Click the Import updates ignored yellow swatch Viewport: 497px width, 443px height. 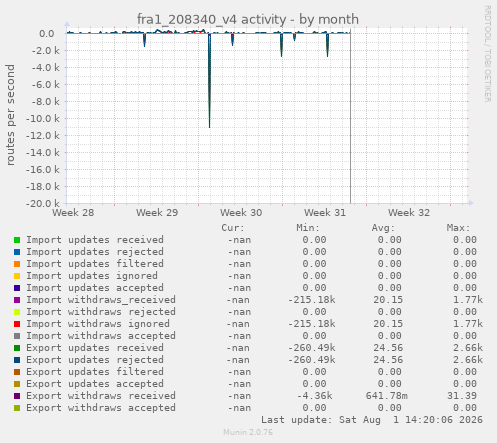(17, 276)
